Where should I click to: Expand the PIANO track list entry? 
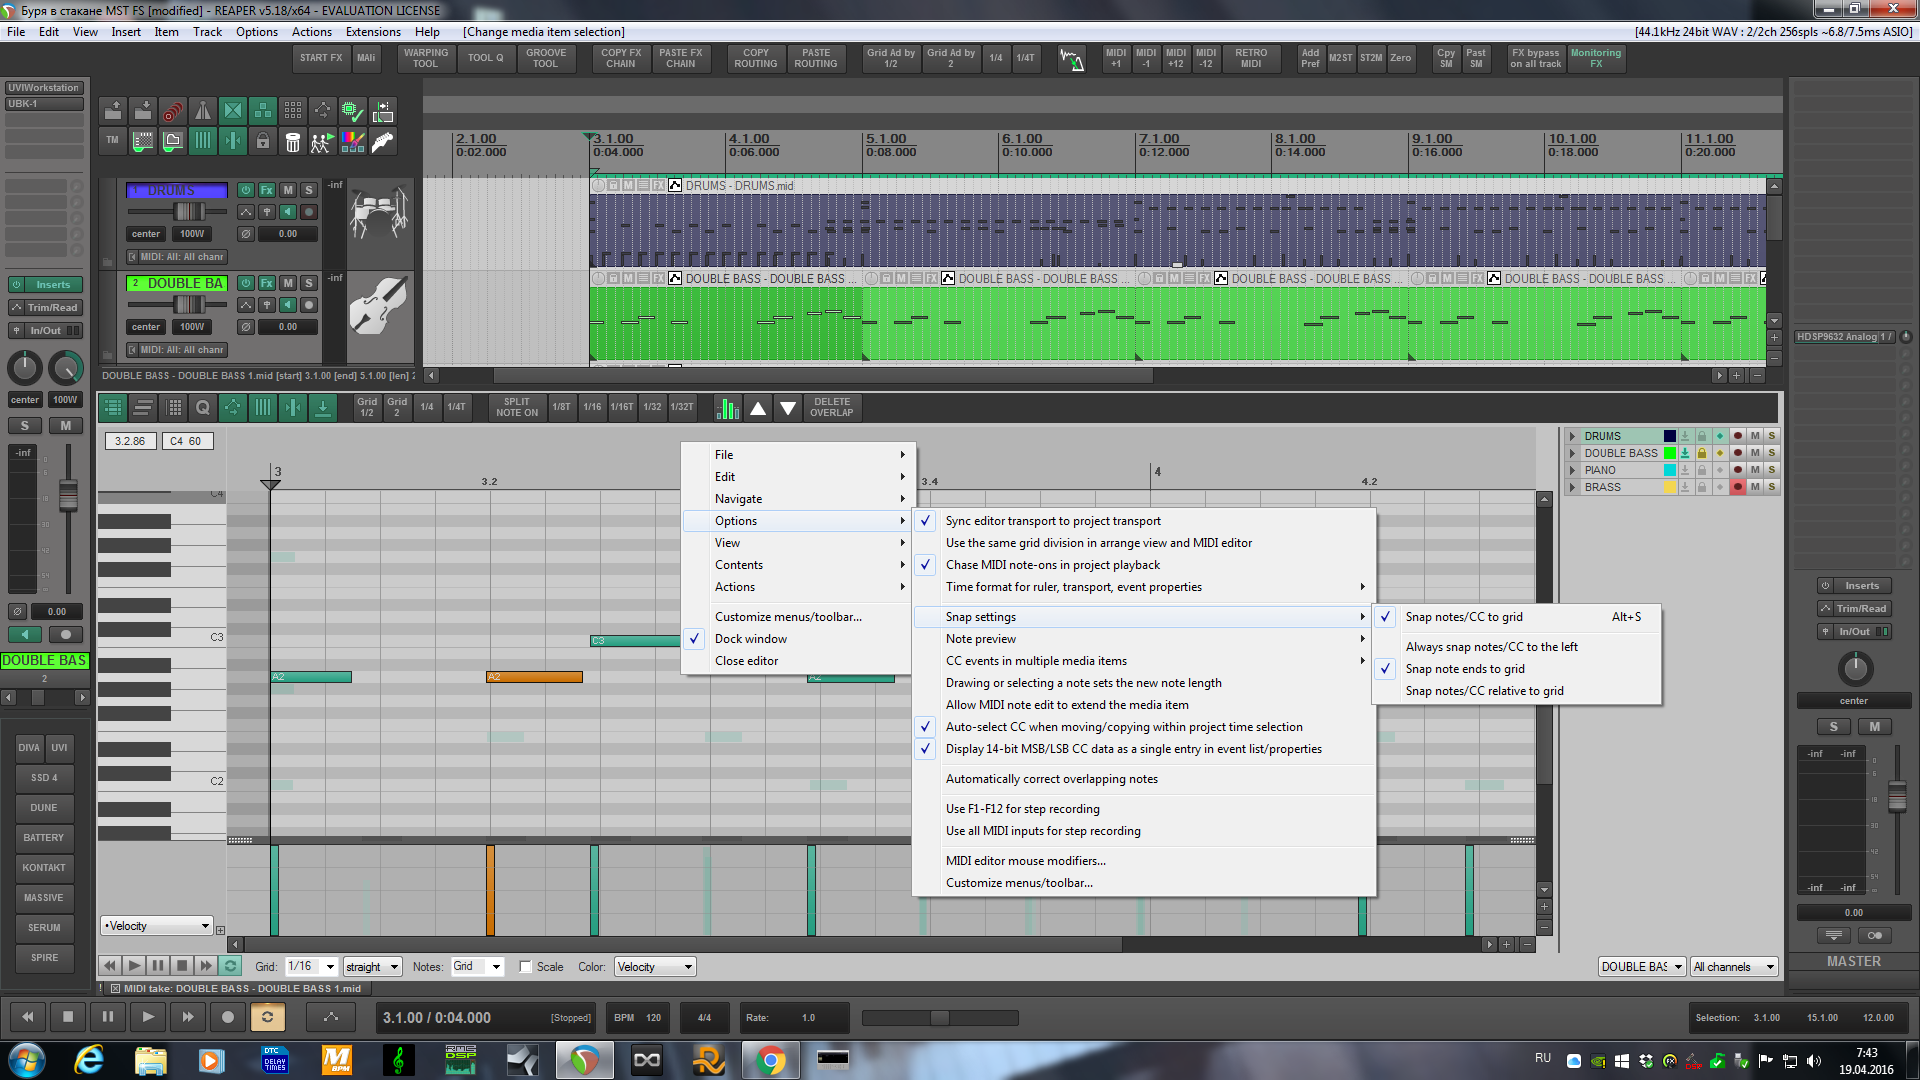coord(1572,470)
